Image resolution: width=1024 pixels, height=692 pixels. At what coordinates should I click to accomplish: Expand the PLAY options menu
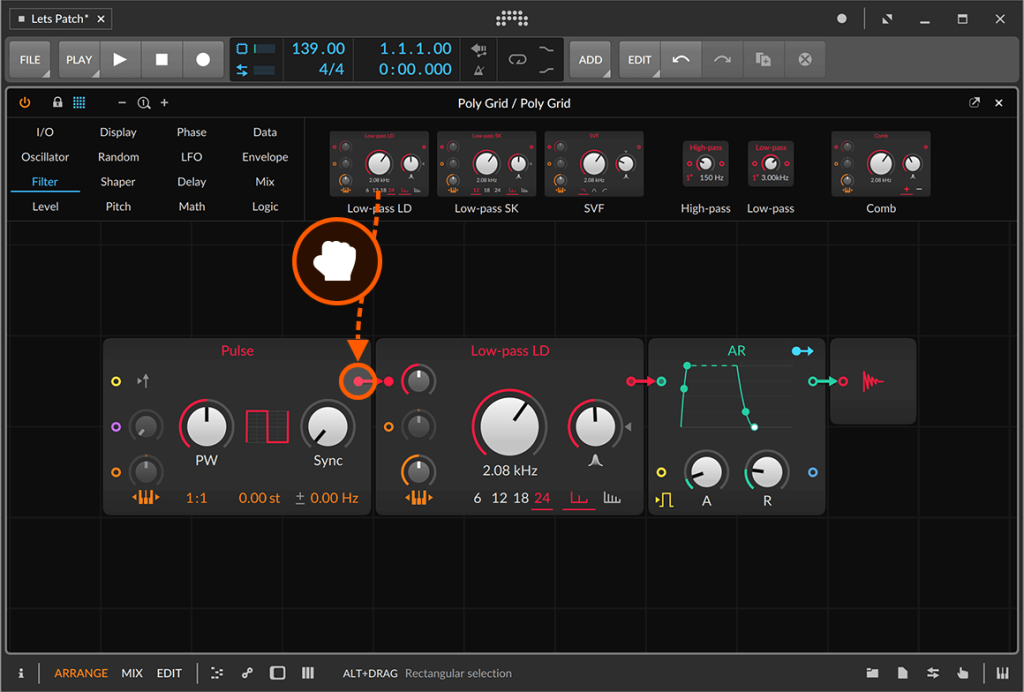tap(79, 60)
